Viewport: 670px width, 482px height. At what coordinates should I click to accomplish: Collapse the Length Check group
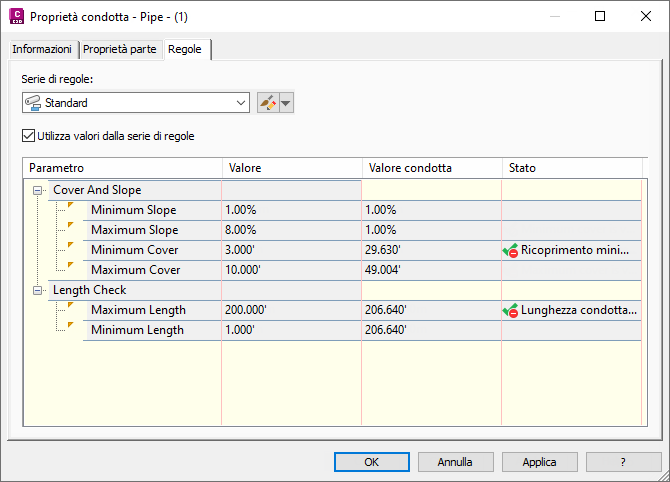click(x=38, y=290)
